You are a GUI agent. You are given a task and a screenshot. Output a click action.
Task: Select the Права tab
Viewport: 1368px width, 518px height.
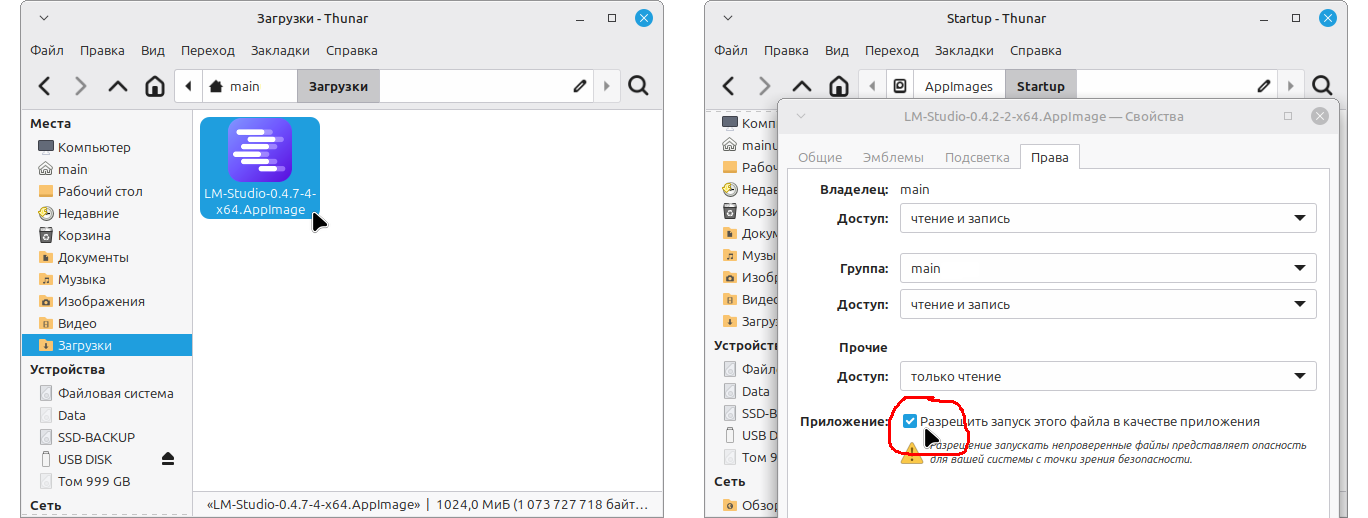(1049, 157)
